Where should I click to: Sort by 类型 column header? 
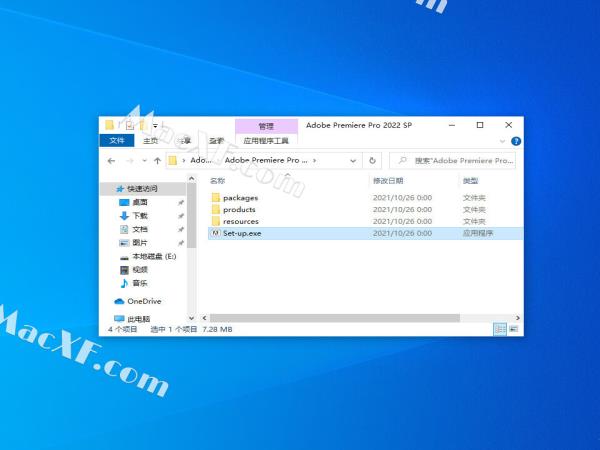point(471,181)
